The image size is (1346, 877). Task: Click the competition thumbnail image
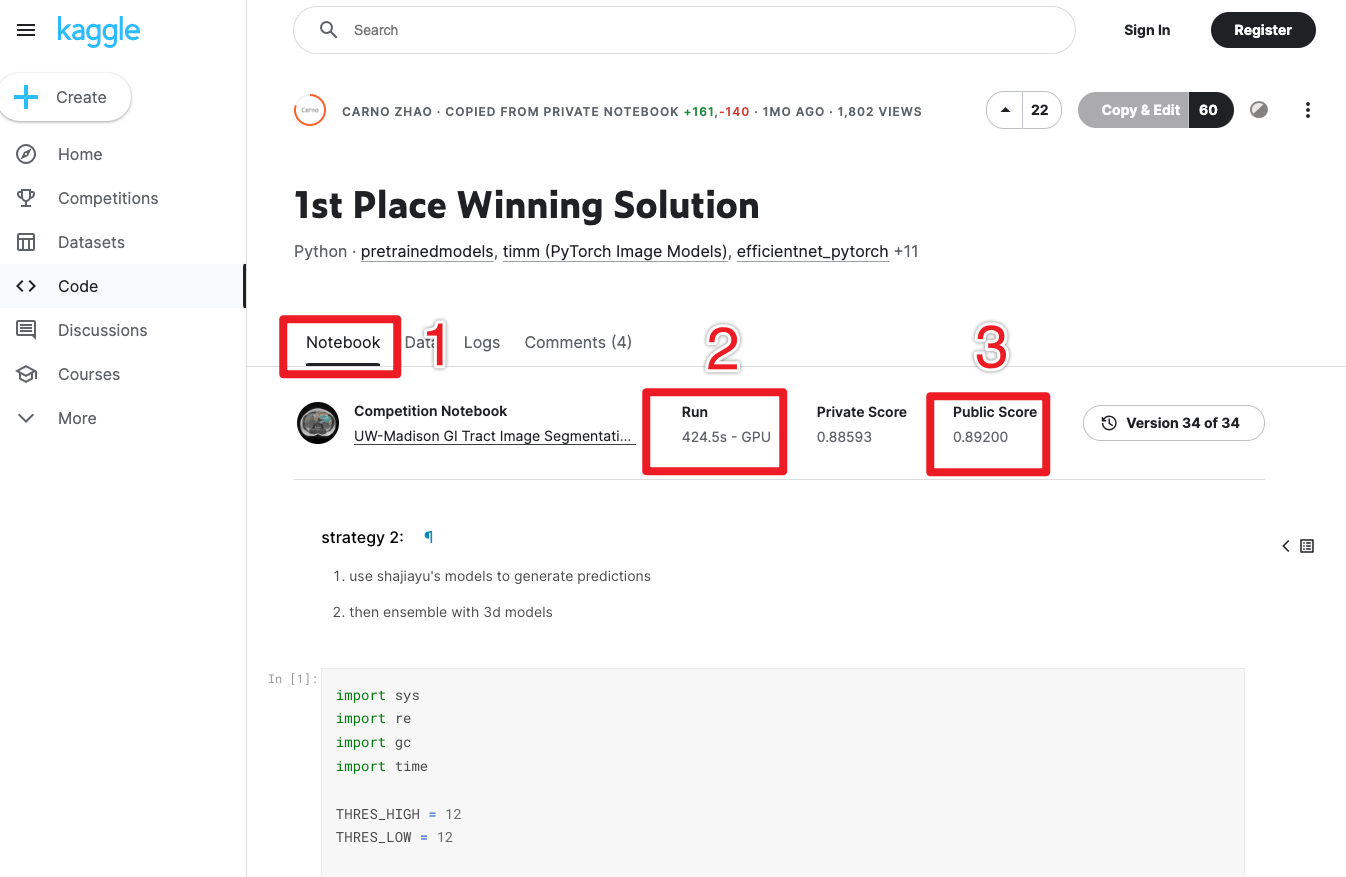pyautogui.click(x=318, y=424)
